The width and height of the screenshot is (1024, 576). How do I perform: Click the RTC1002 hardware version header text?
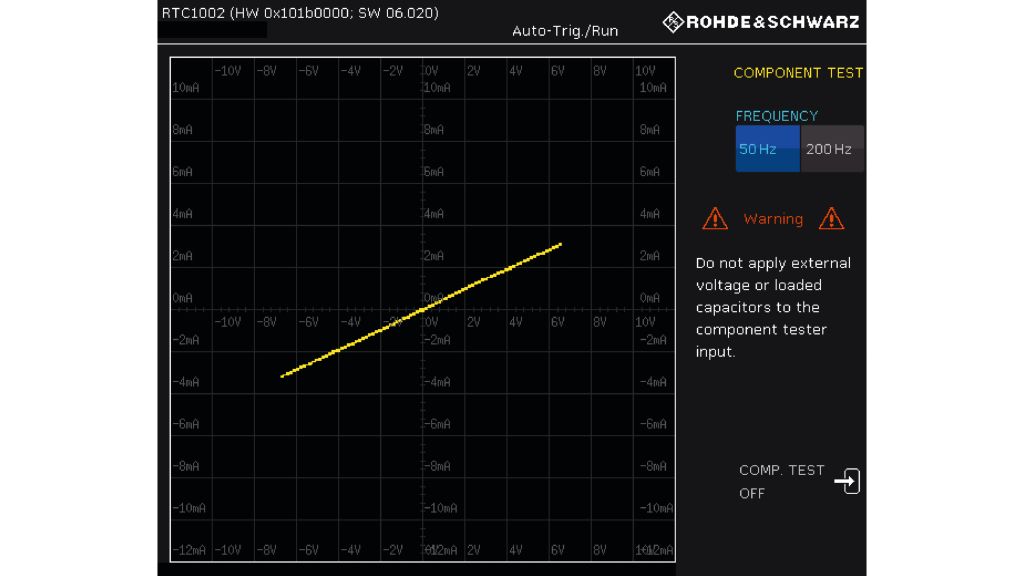click(x=300, y=13)
